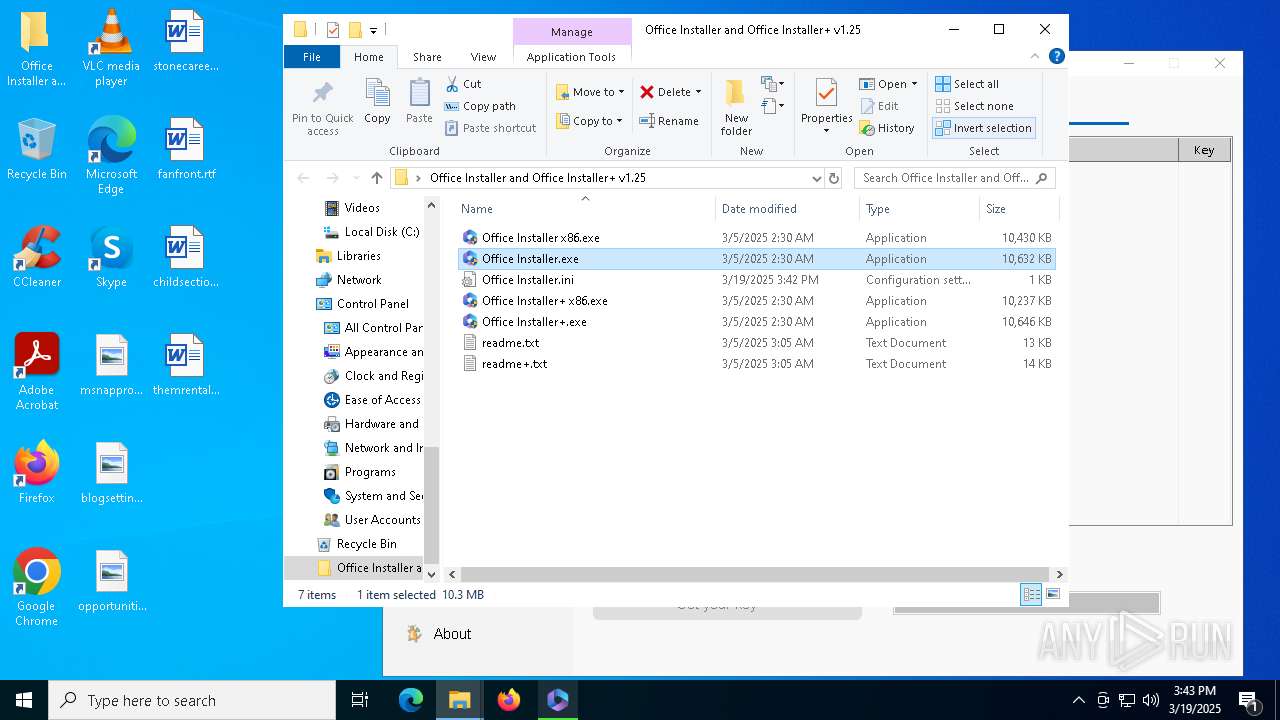Image resolution: width=1280 pixels, height=720 pixels.
Task: Open the Move to dropdown
Action: click(x=590, y=92)
